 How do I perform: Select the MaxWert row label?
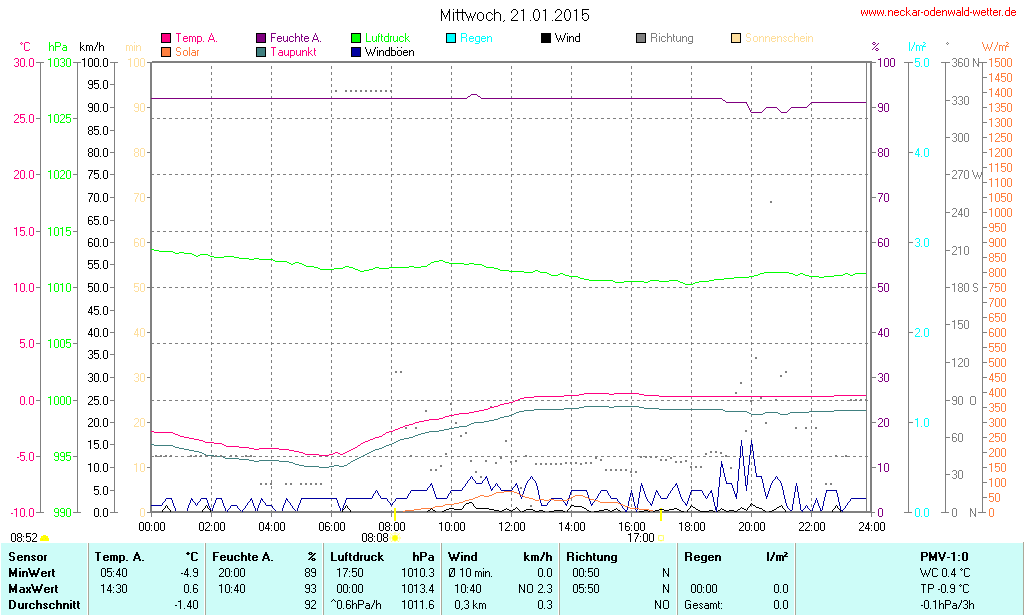[x=33, y=588]
